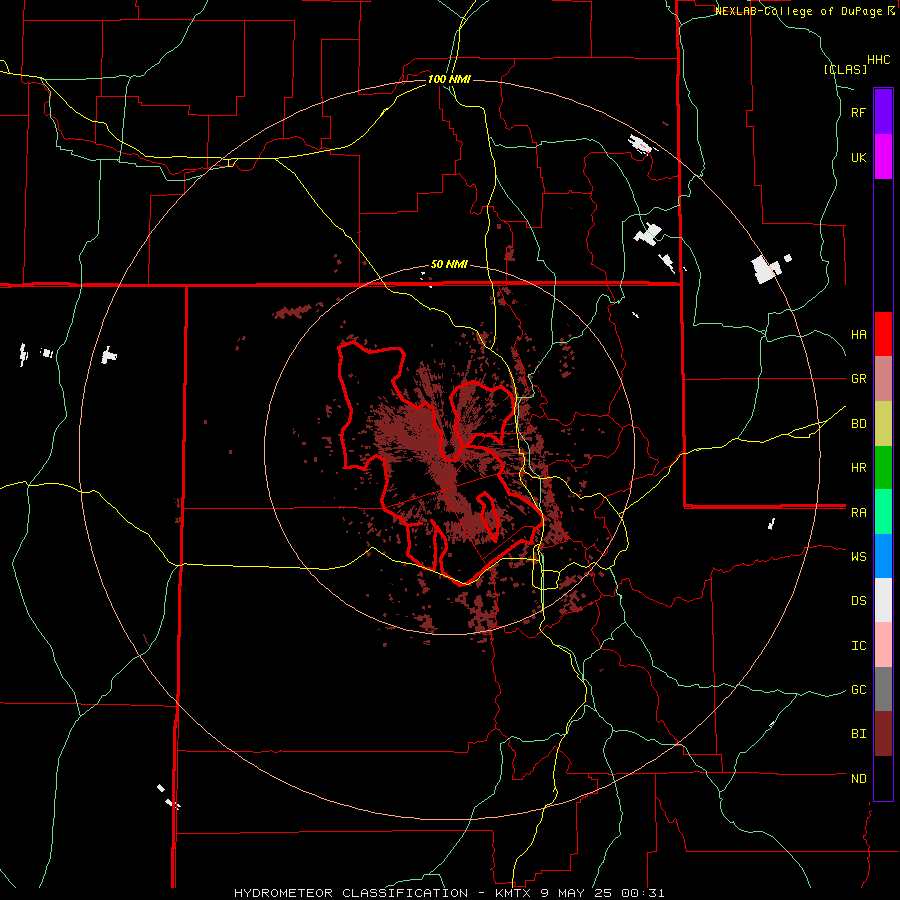Click the blue WS legend swatch
900x900 pixels.
point(883,556)
